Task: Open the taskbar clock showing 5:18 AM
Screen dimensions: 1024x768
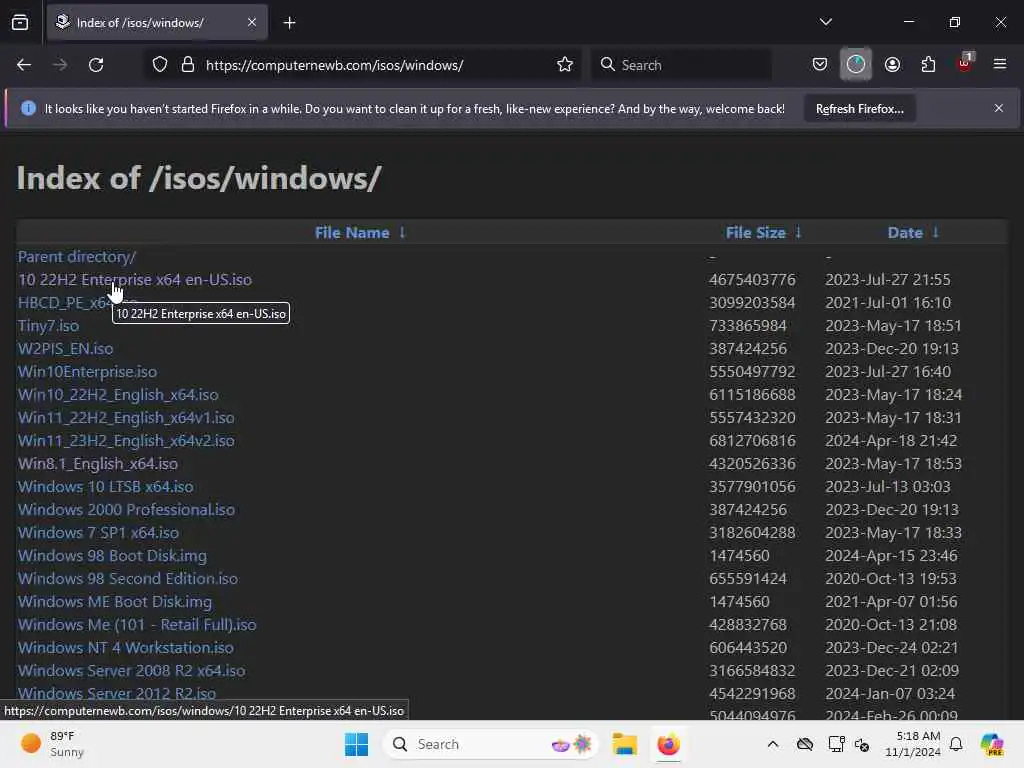Action: click(x=912, y=744)
